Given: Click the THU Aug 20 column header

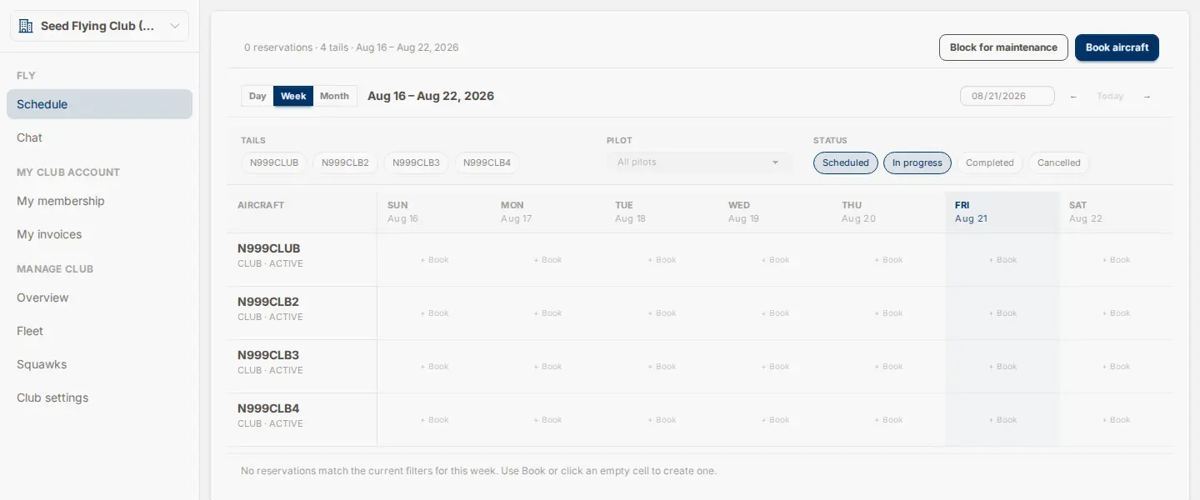Looking at the screenshot, I should click(889, 211).
